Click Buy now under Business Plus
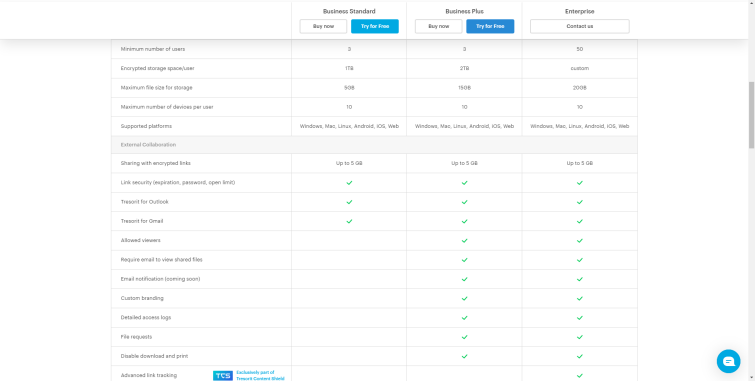 pos(439,26)
